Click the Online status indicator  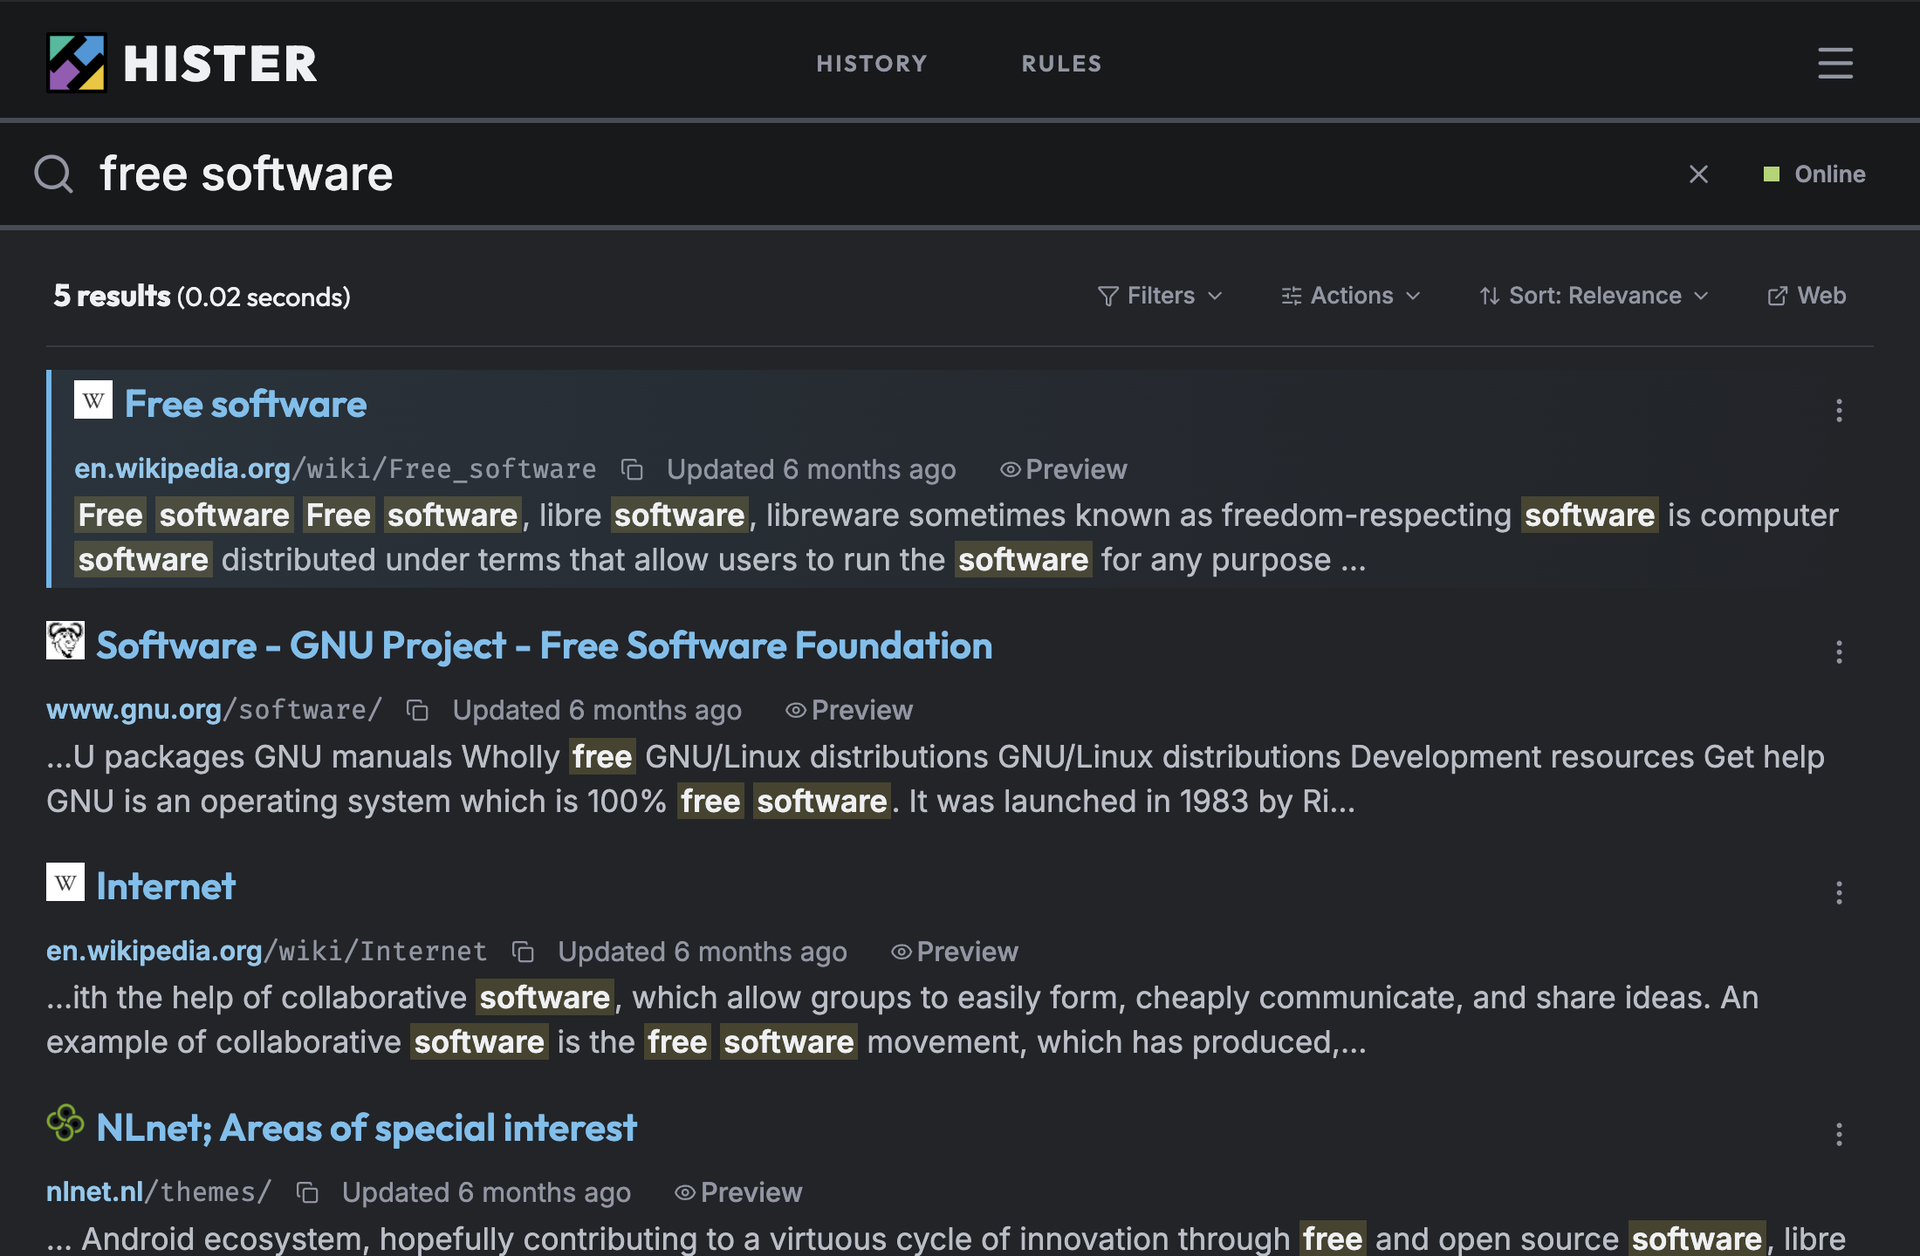coord(1814,174)
